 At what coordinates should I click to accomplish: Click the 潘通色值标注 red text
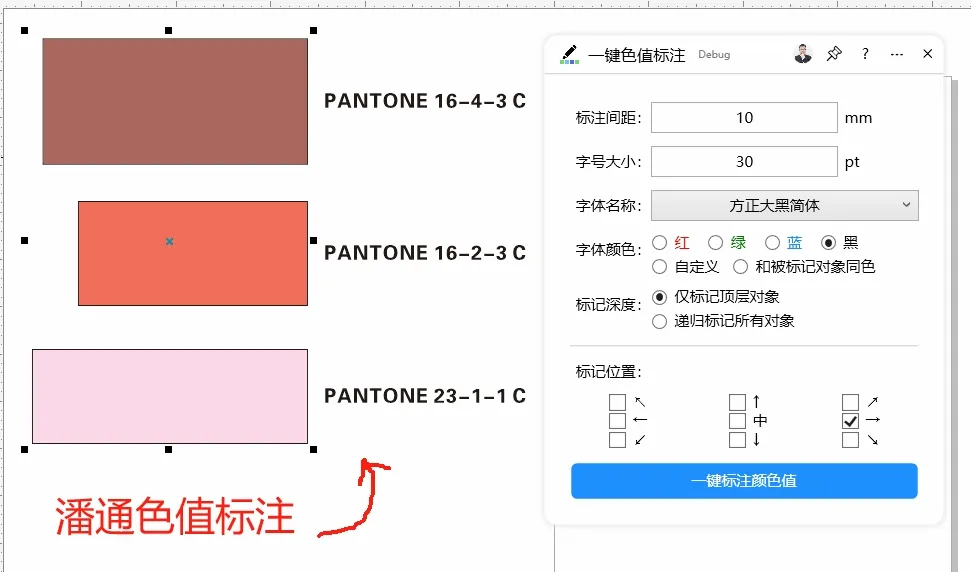(175, 516)
